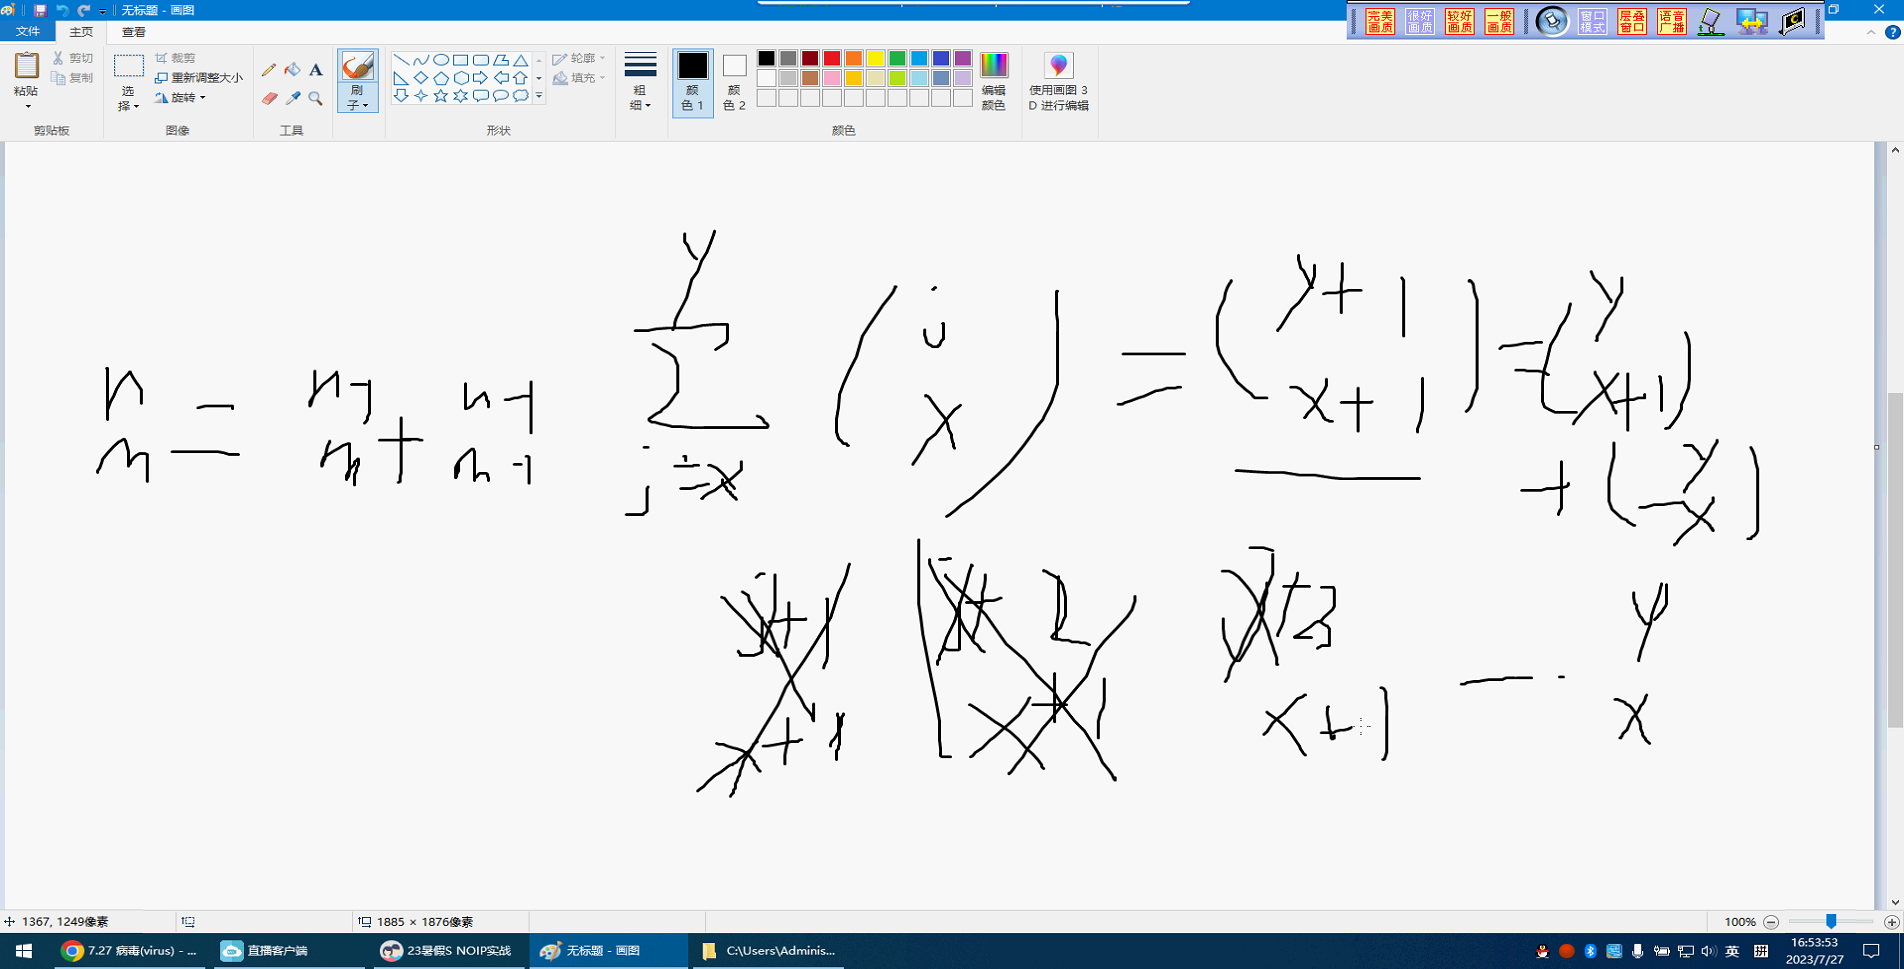
Task: Toggle 很好画质 quality option
Action: pyautogui.click(x=1420, y=21)
